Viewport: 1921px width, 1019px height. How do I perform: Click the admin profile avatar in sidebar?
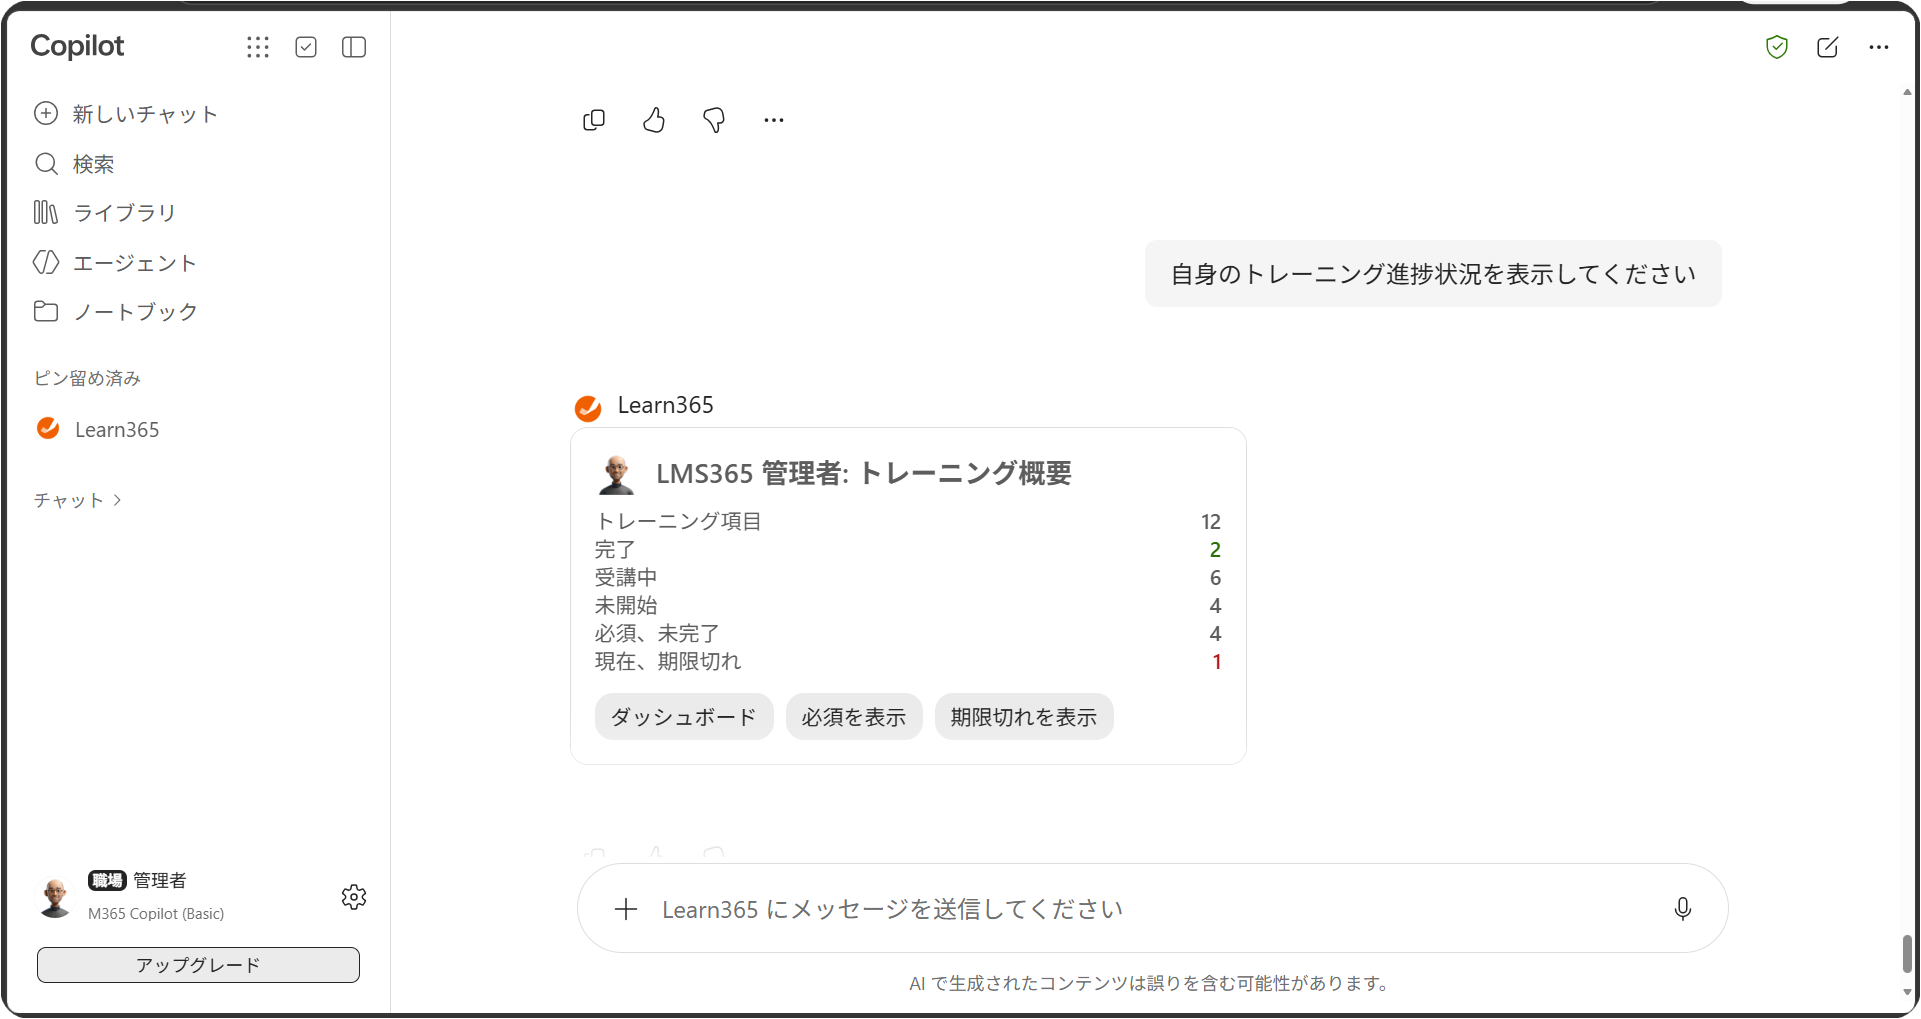56,897
